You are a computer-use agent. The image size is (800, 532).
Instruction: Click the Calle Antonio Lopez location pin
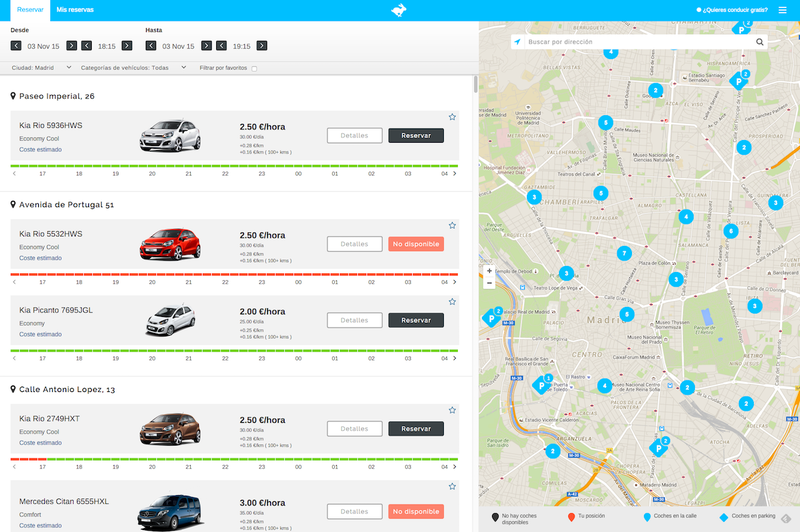[x=13, y=389]
